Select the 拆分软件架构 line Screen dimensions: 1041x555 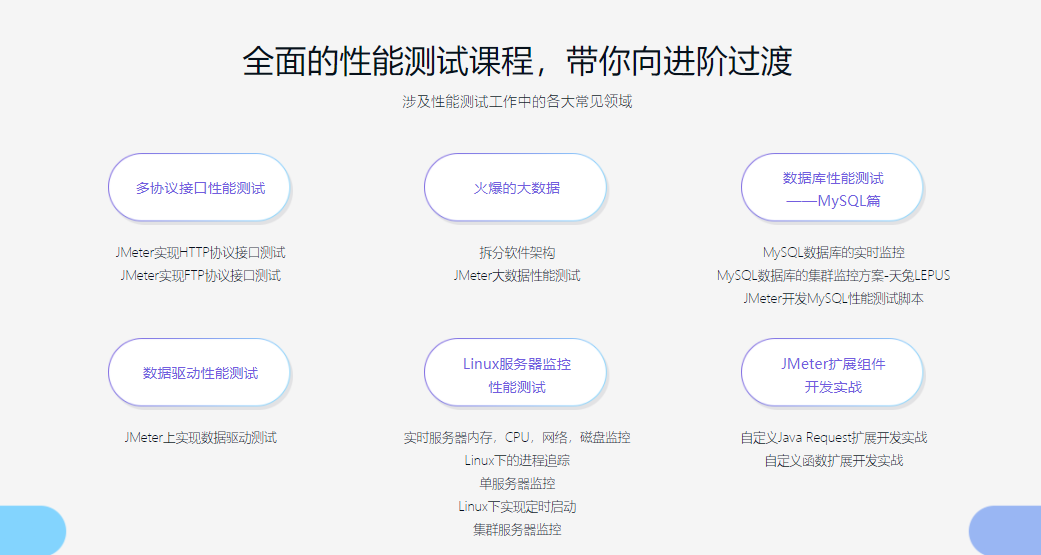pyautogui.click(x=516, y=253)
